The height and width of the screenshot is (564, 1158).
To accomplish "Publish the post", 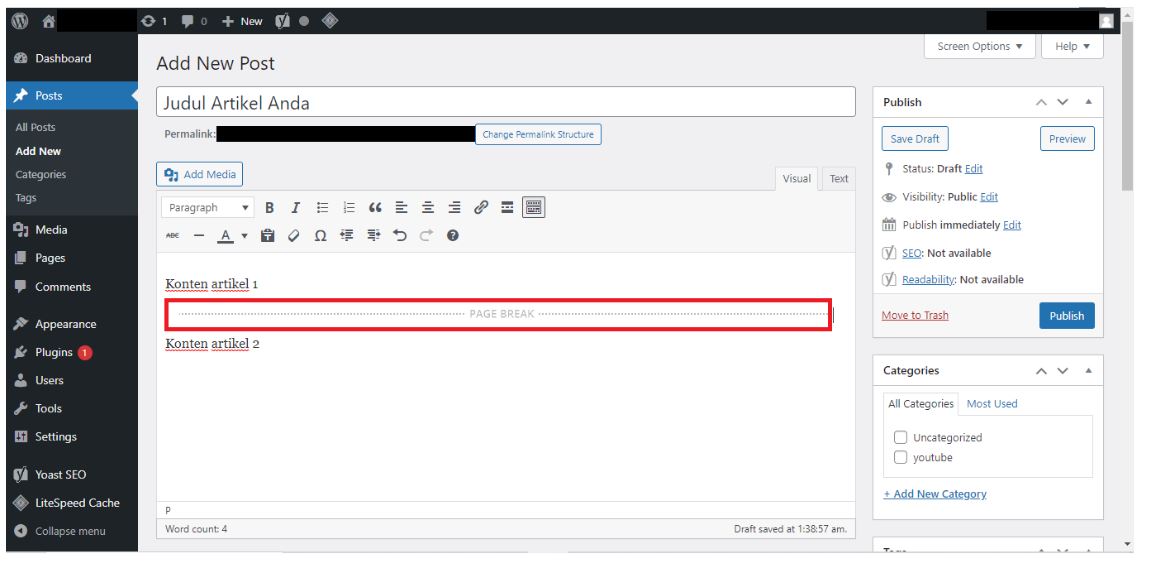I will [x=1066, y=316].
